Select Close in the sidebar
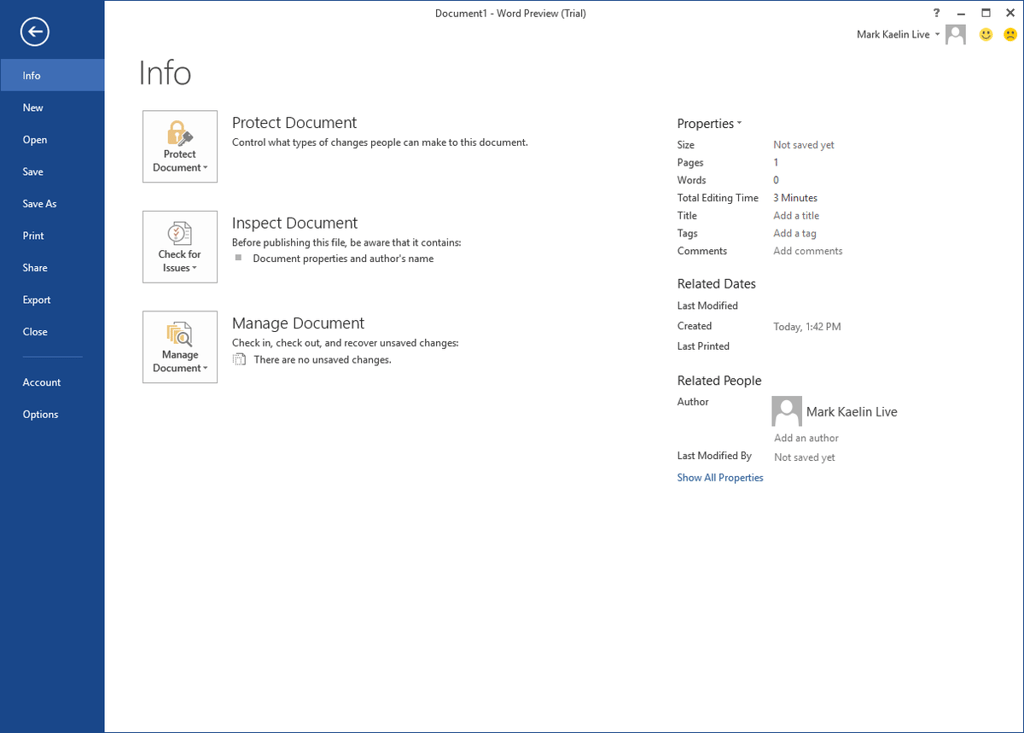1024x733 pixels. coord(52,331)
